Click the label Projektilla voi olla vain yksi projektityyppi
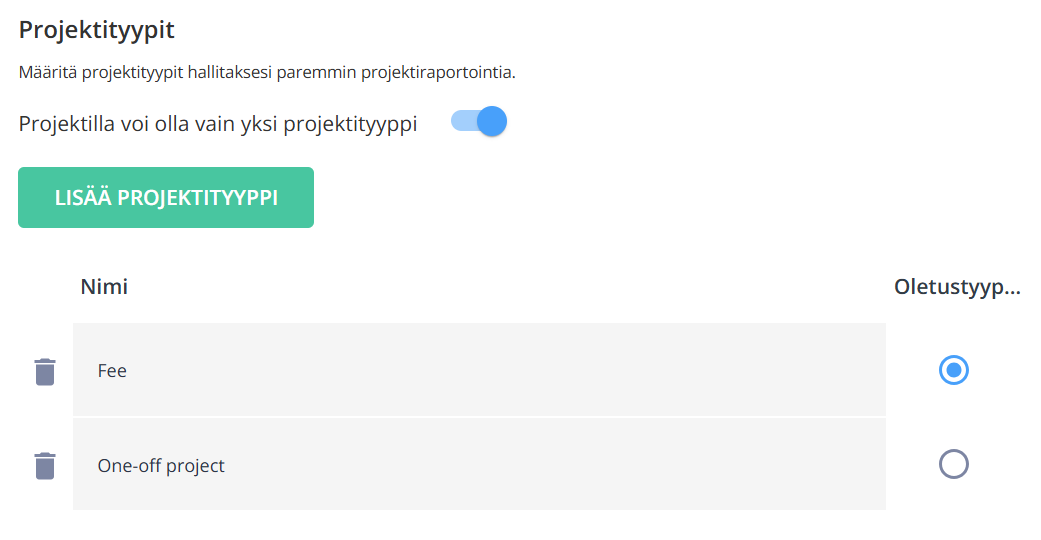The height and width of the screenshot is (540, 1041). pyautogui.click(x=218, y=124)
